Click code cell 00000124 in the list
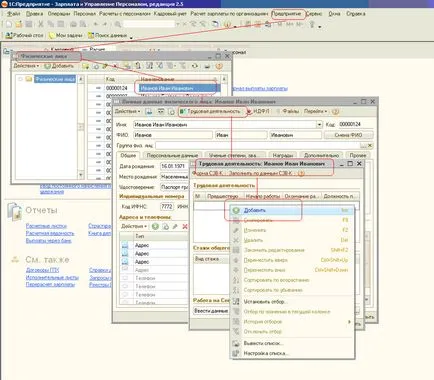Screen dimensions: 434x380 point(117,88)
